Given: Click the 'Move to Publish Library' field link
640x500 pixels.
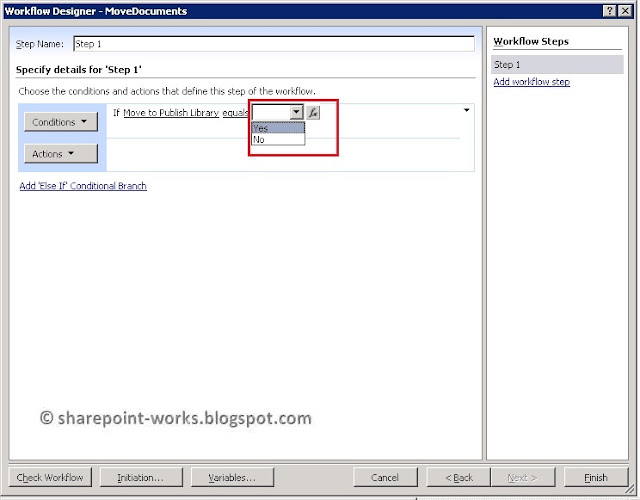Looking at the screenshot, I should [171, 113].
